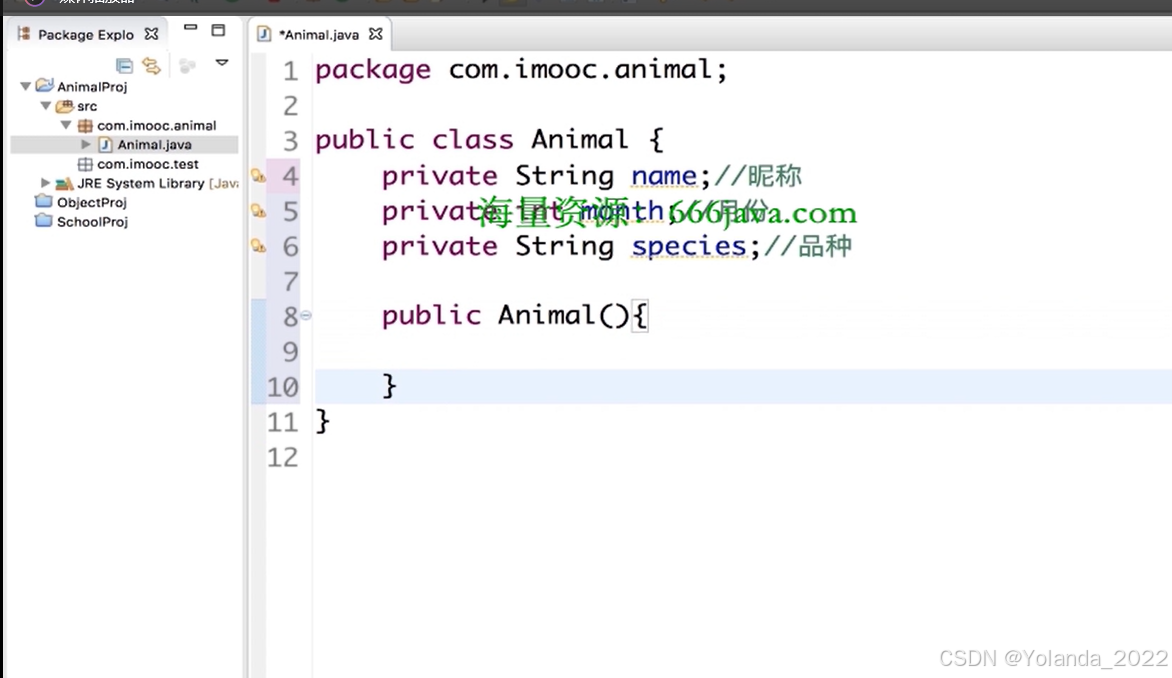Select the ObjectProj project
The image size is (1172, 678).
92,203
